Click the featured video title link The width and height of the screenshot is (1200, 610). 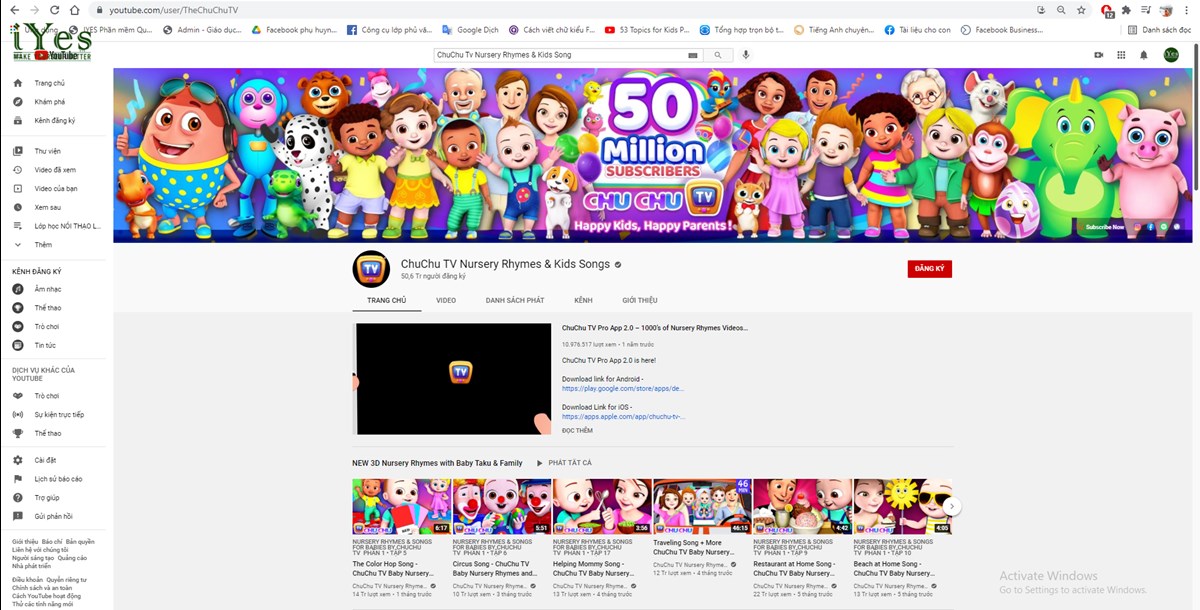pos(654,327)
